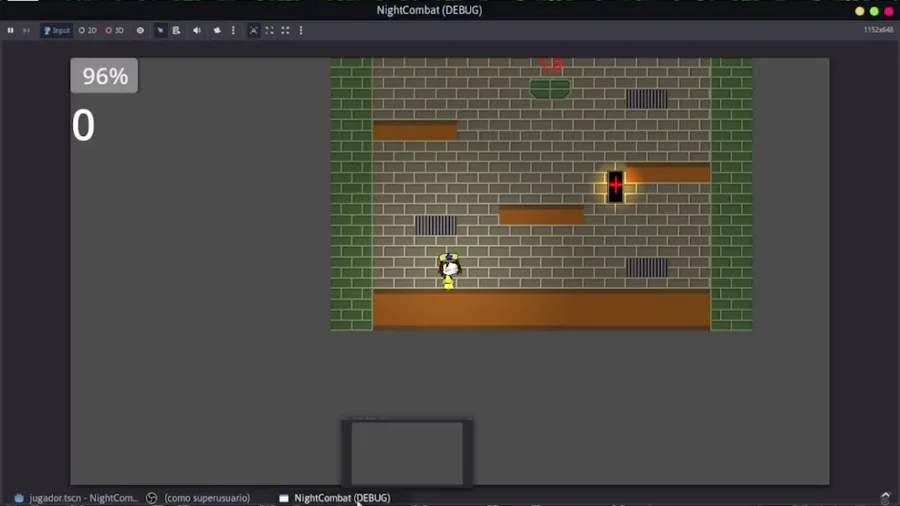
Task: Click the player character sprite
Action: point(449,271)
